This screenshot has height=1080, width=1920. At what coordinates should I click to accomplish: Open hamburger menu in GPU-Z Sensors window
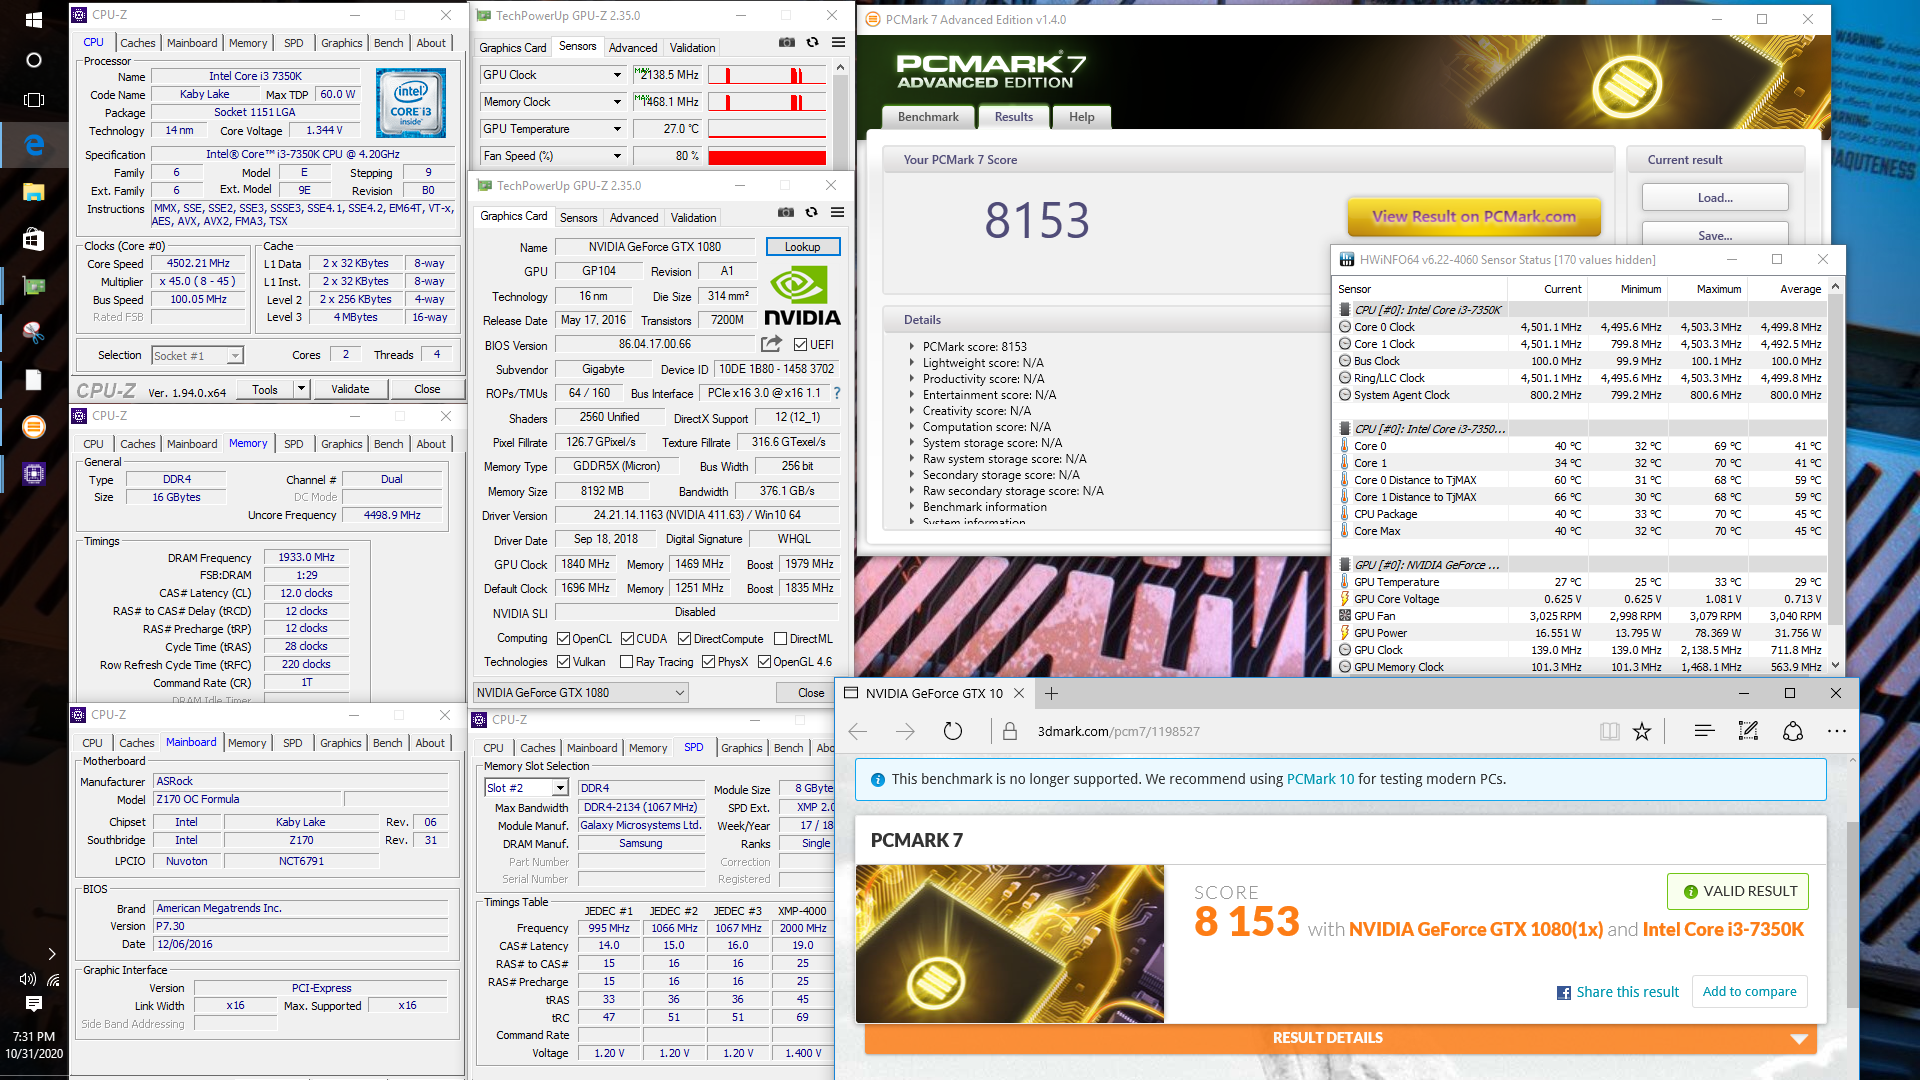click(838, 42)
